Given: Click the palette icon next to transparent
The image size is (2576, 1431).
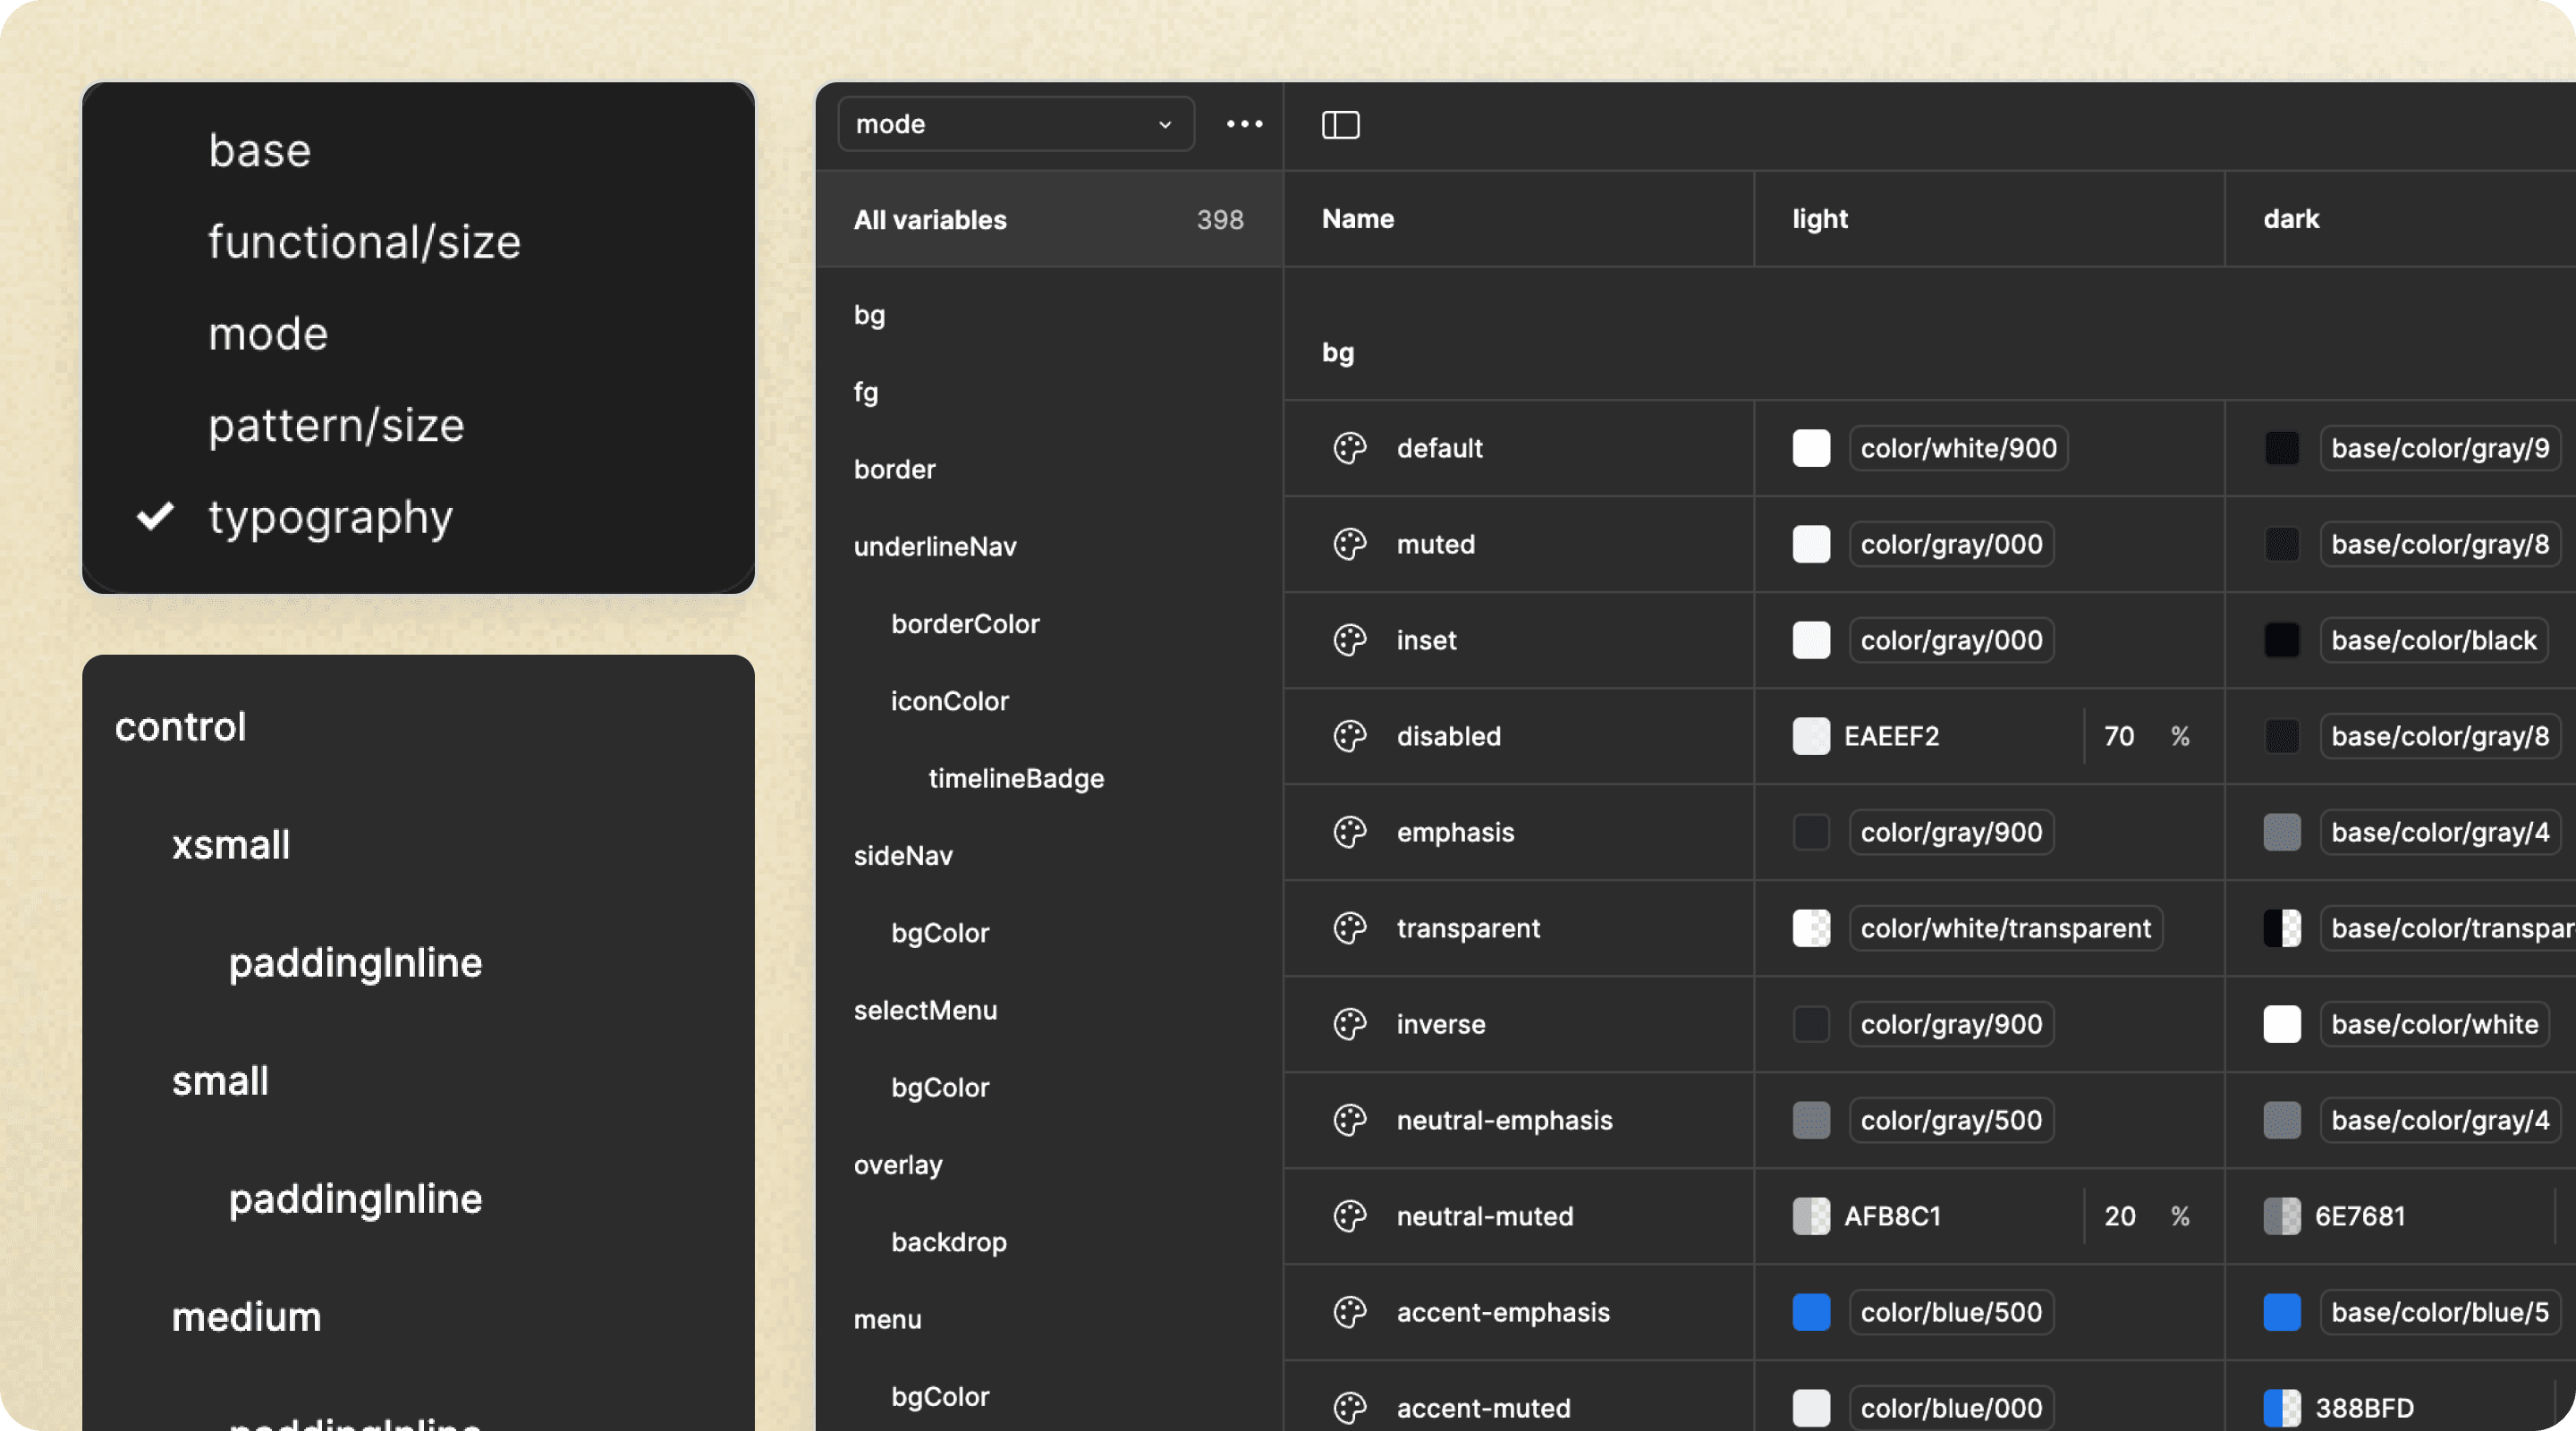Looking at the screenshot, I should [x=1349, y=928].
